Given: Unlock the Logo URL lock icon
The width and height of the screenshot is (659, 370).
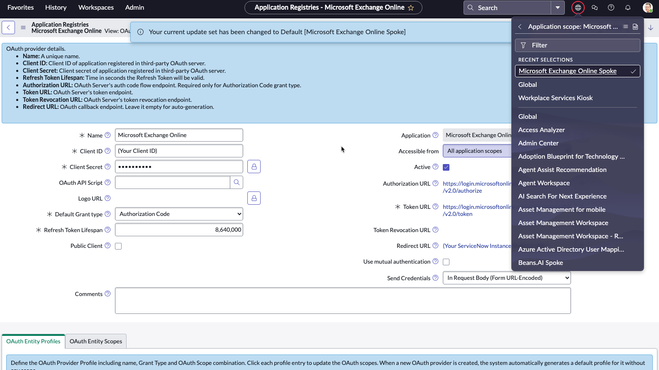Looking at the screenshot, I should point(254,198).
